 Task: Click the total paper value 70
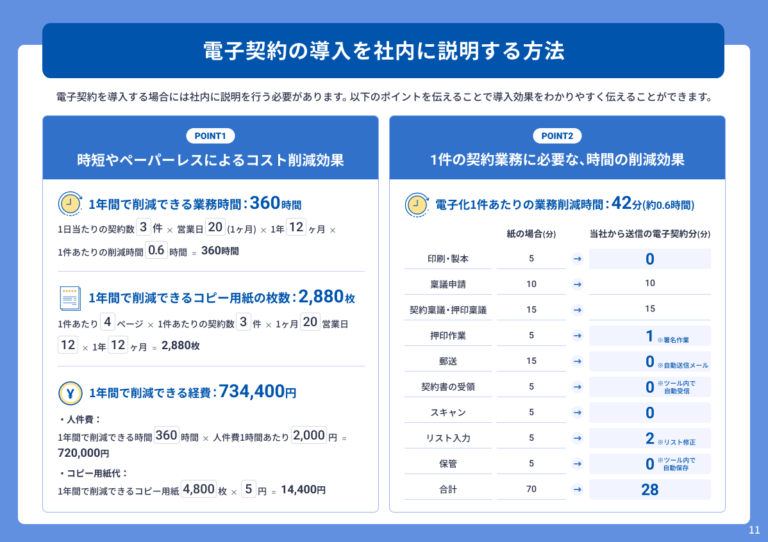point(531,489)
